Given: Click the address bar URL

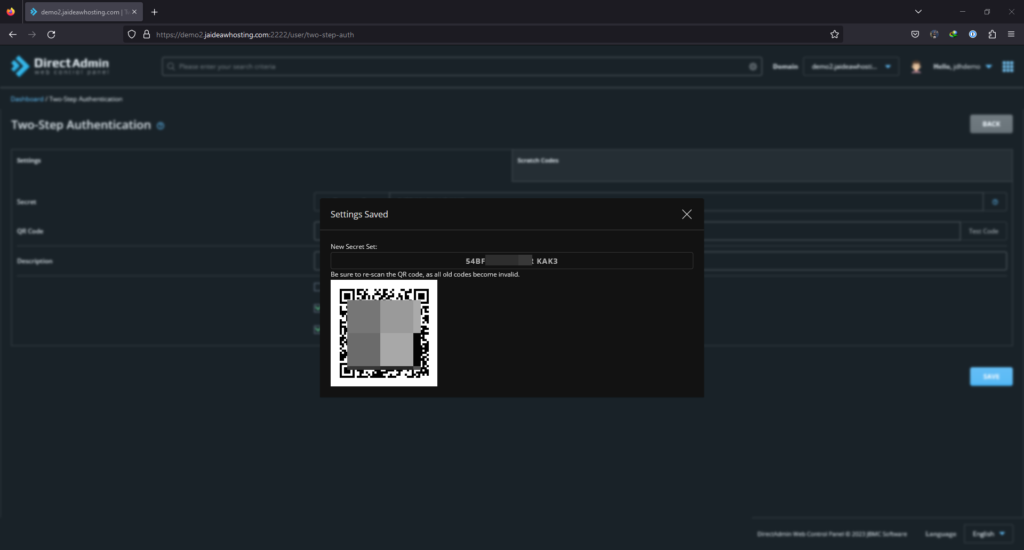Looking at the screenshot, I should pyautogui.click(x=255, y=35).
